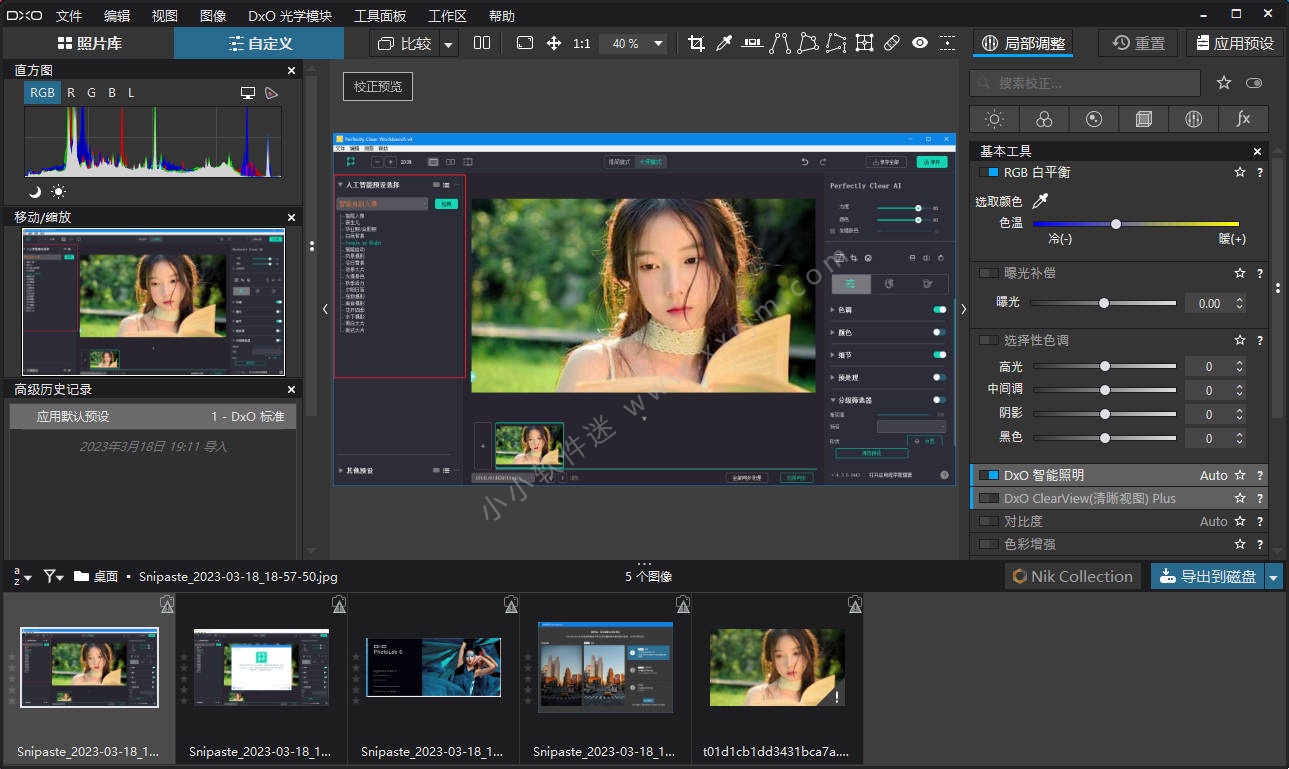
Task: Favorite the RGB 白平衡 tool star
Action: pyautogui.click(x=1240, y=172)
